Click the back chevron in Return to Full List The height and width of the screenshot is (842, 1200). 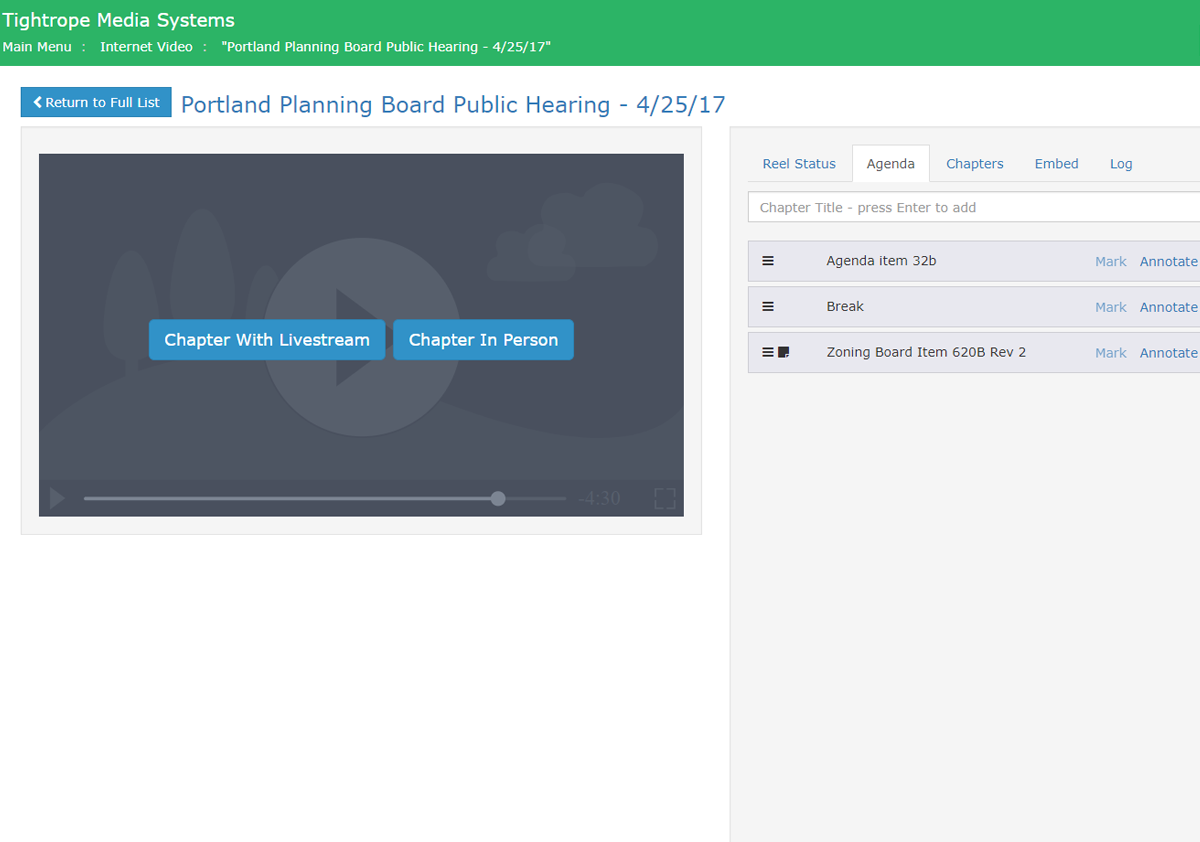click(x=39, y=102)
